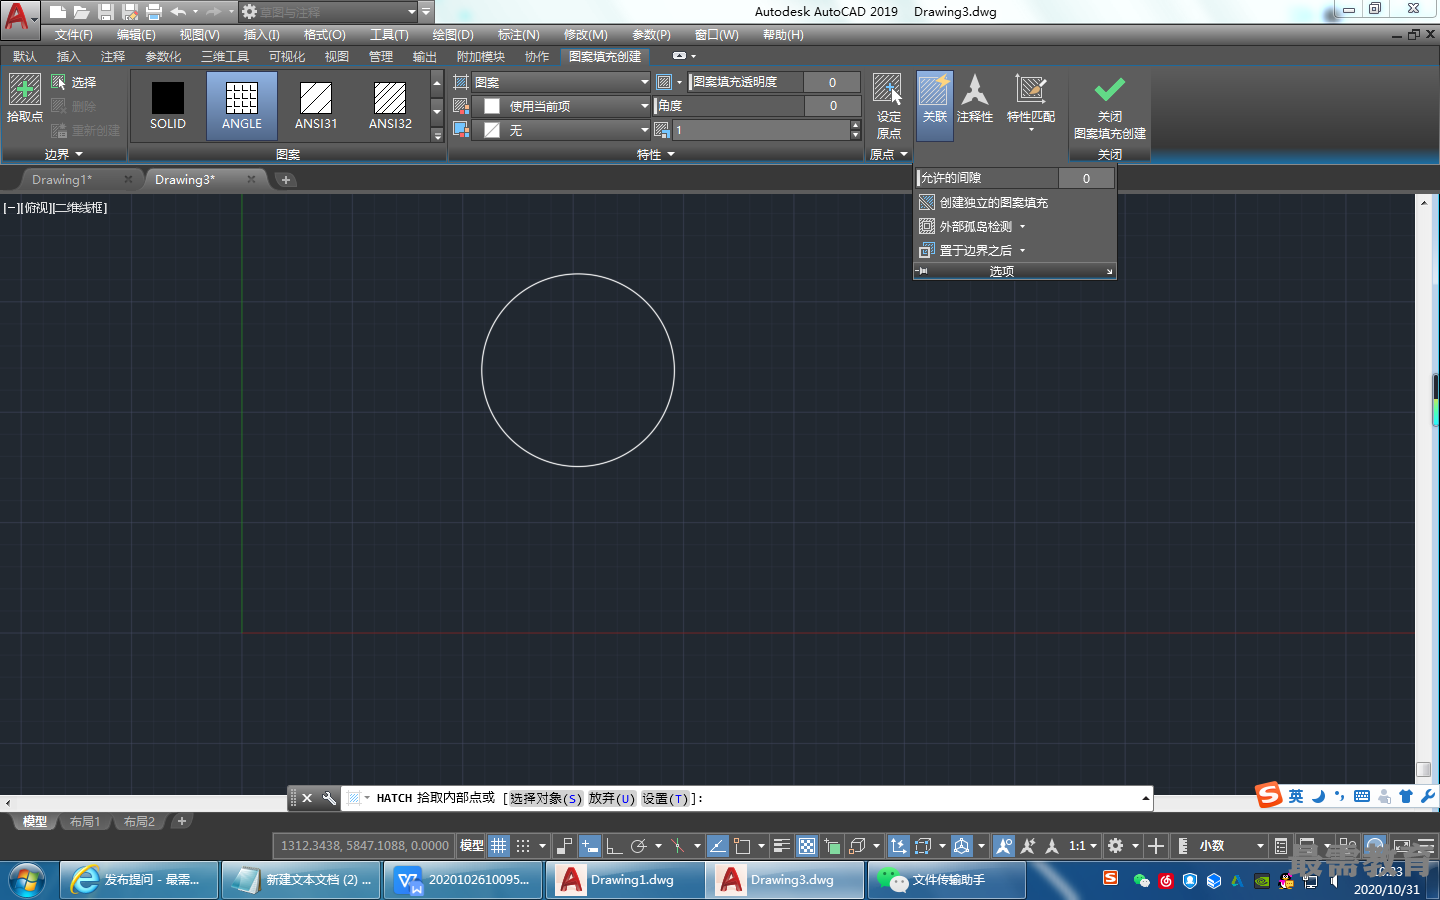Click the Open file icon in quick access
This screenshot has height=900, width=1440.
82,12
